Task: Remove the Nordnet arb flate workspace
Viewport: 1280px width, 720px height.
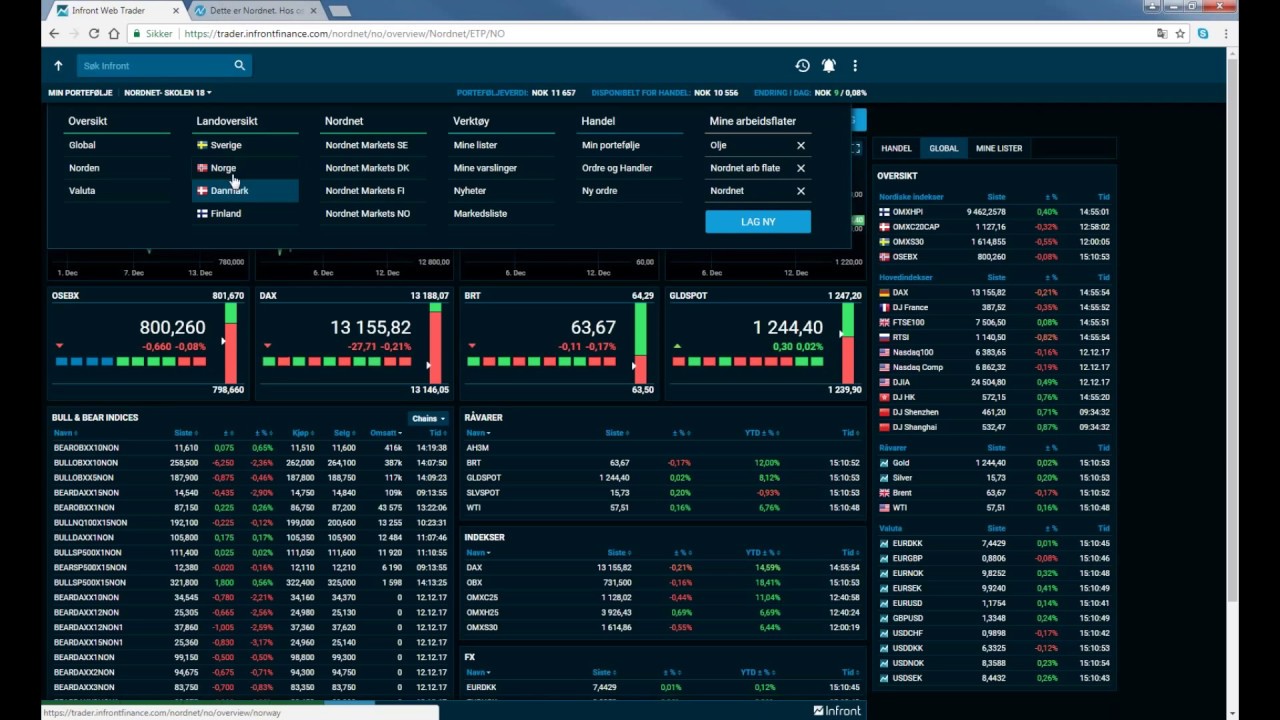Action: [x=801, y=168]
